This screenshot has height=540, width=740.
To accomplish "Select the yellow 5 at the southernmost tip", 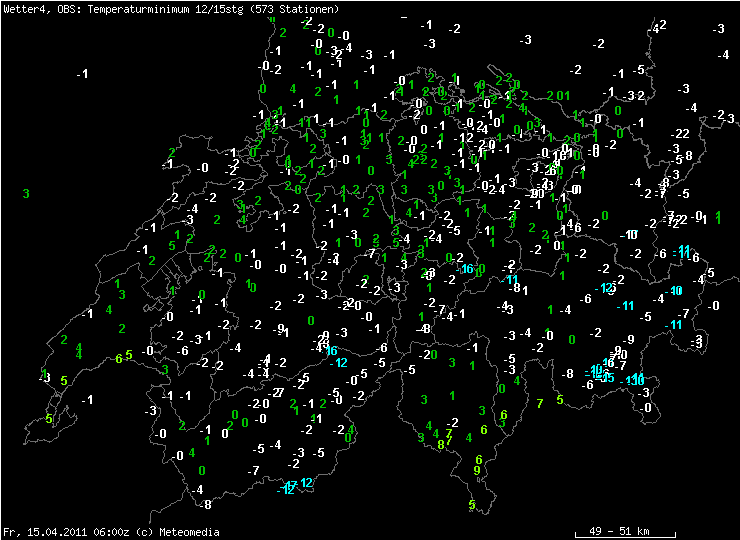I will (471, 505).
